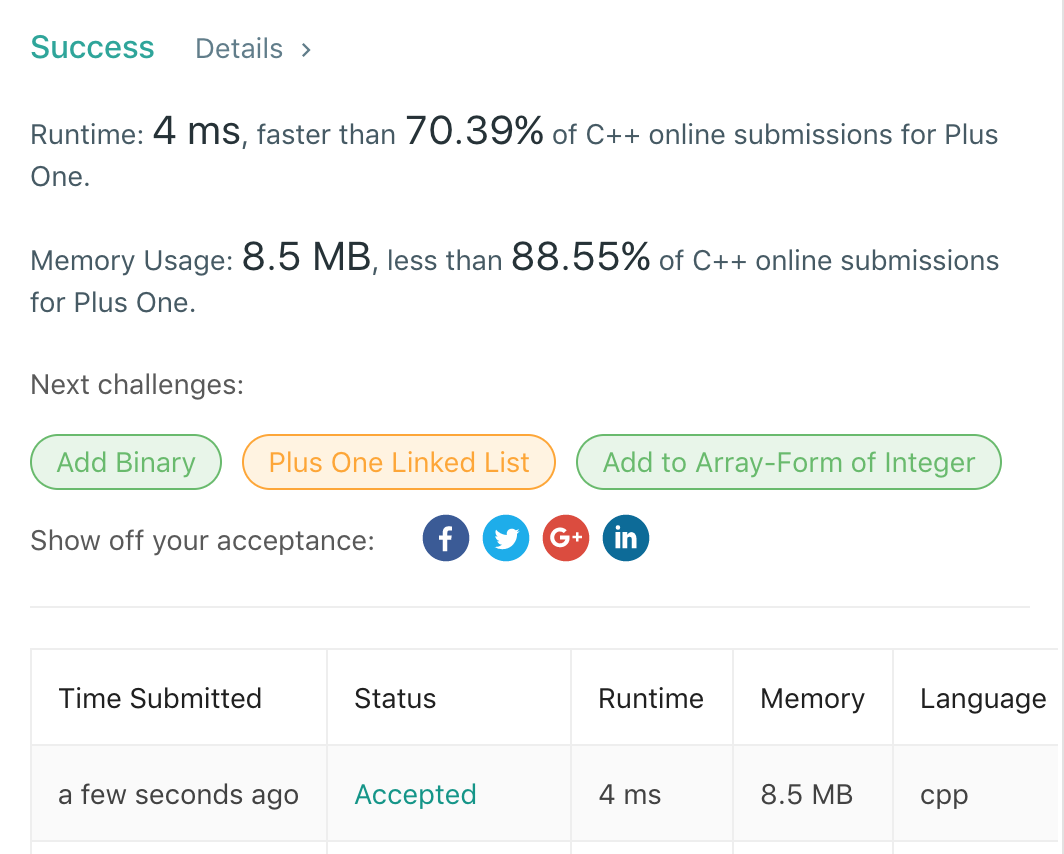Select the 'a few seconds ago' cell
Screen dimensions: 1064x854
(179, 795)
